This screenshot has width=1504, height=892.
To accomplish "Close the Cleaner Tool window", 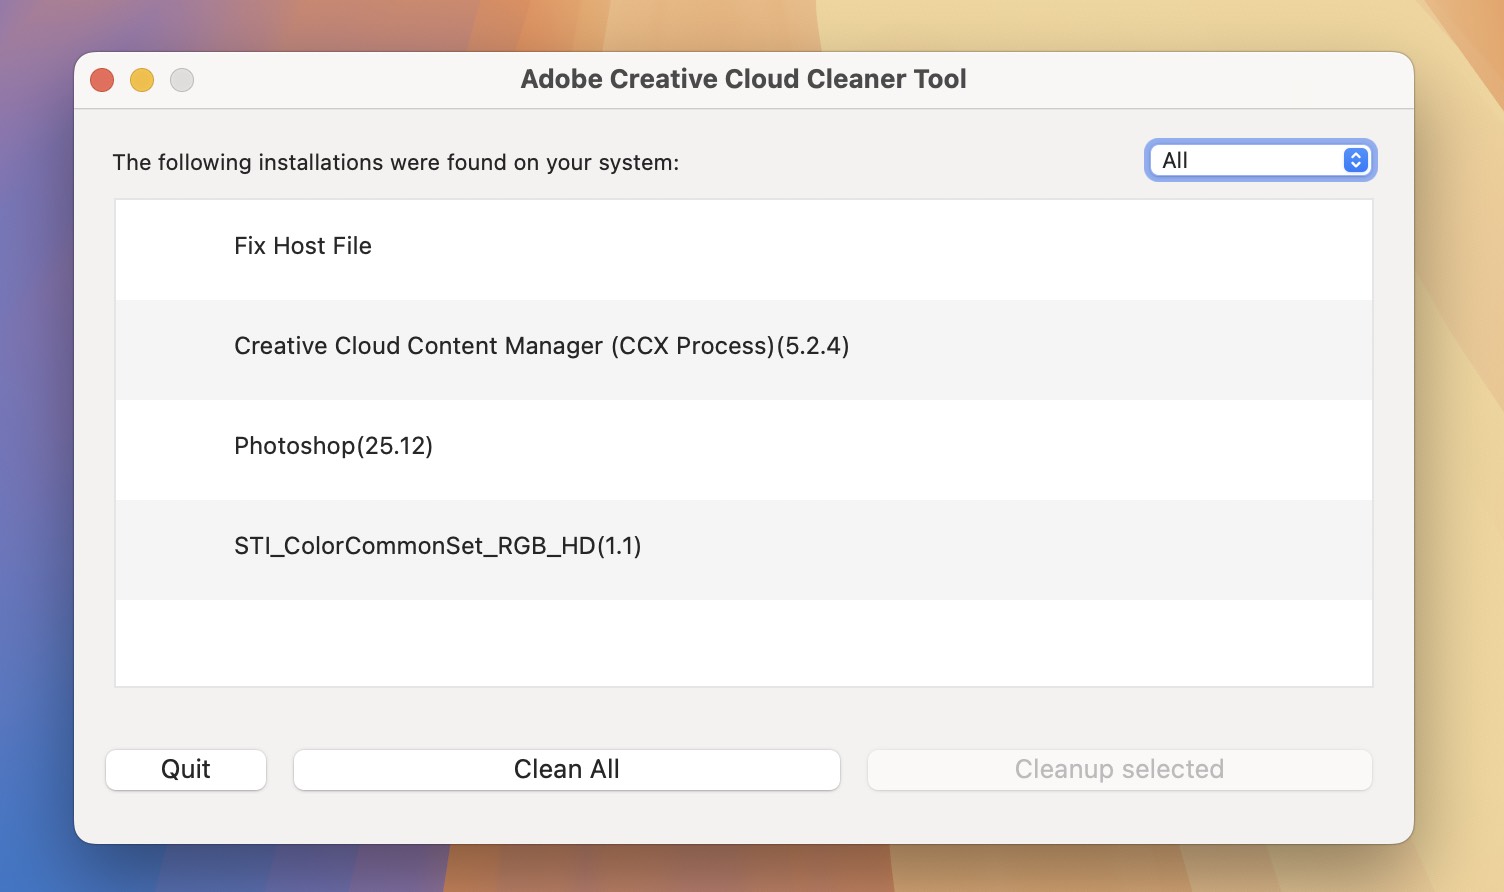I will (x=102, y=80).
